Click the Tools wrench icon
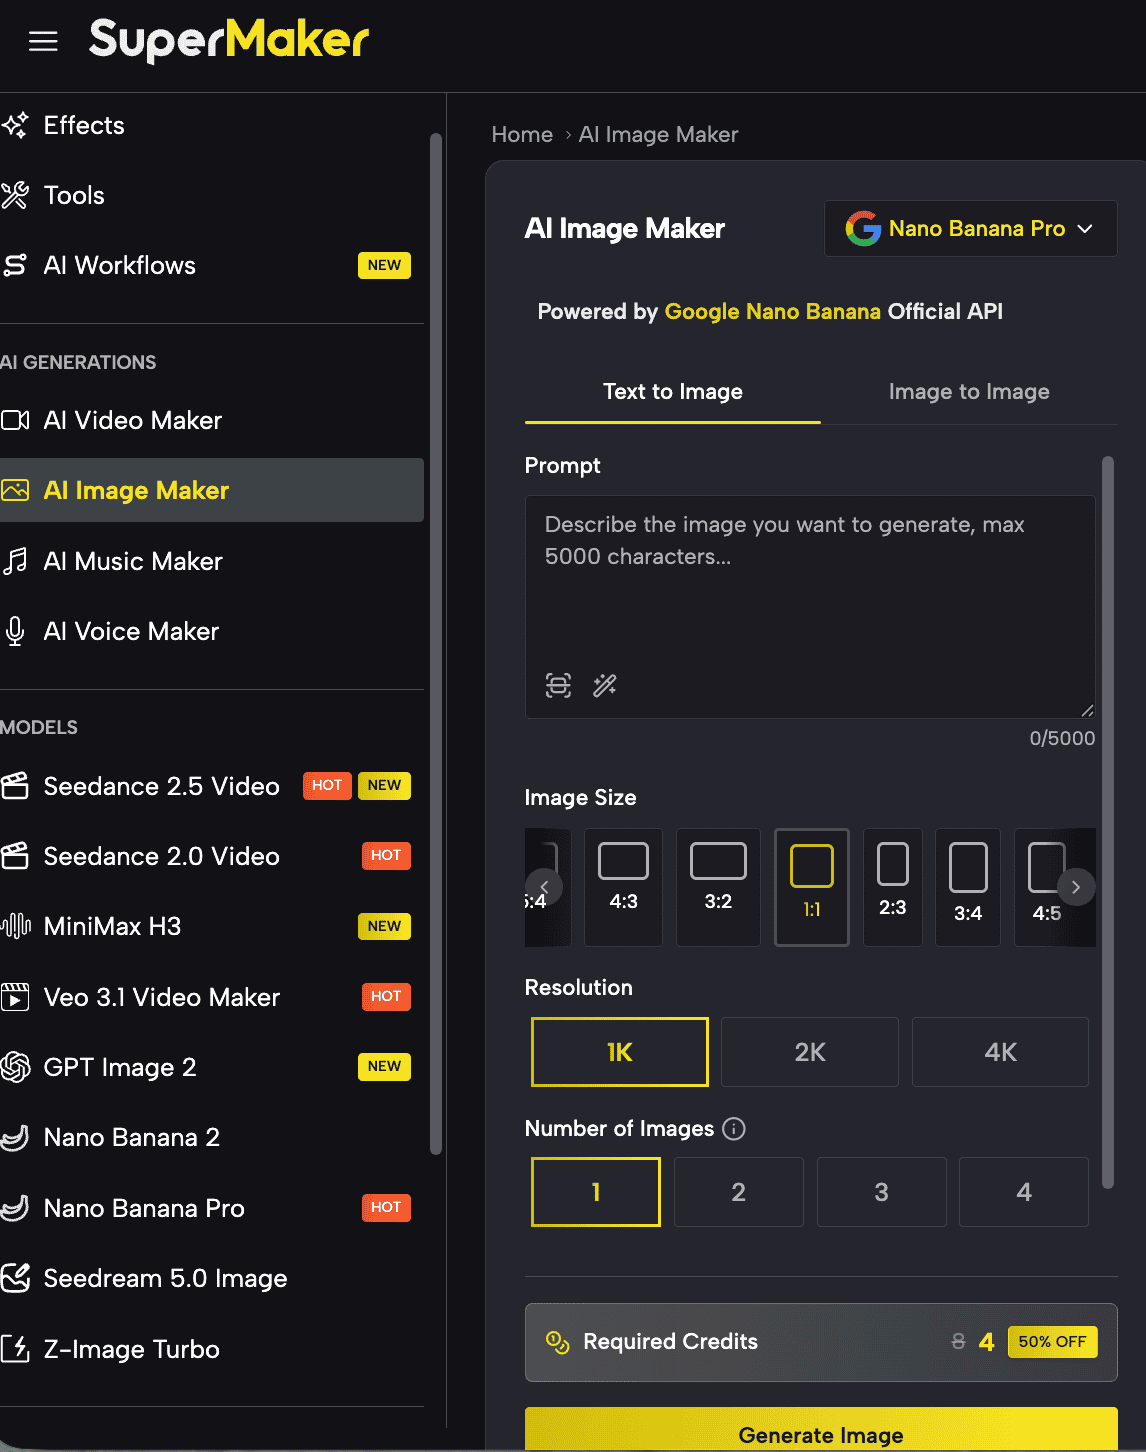 pyautogui.click(x=15, y=195)
